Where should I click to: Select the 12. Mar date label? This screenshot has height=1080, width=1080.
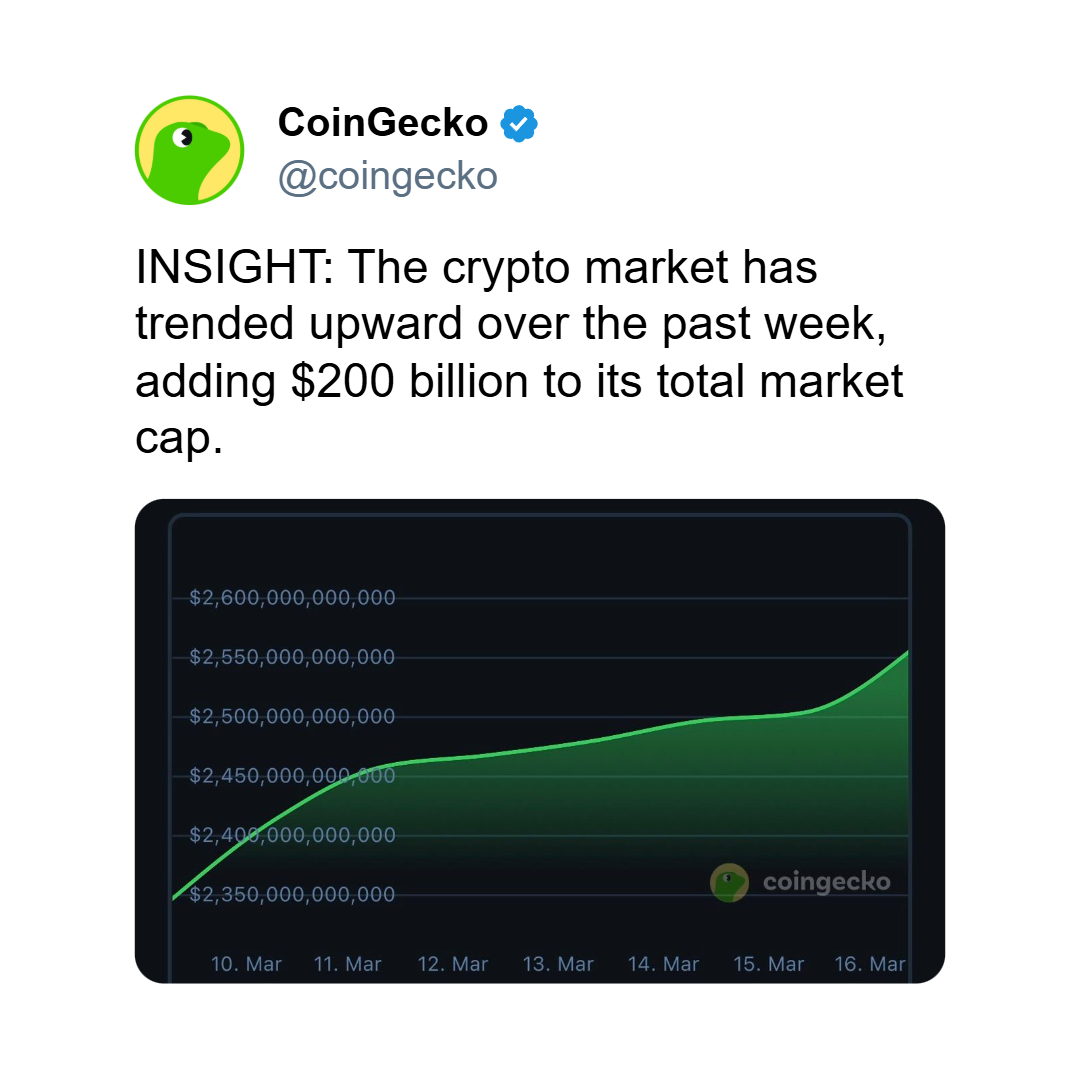pyautogui.click(x=453, y=964)
